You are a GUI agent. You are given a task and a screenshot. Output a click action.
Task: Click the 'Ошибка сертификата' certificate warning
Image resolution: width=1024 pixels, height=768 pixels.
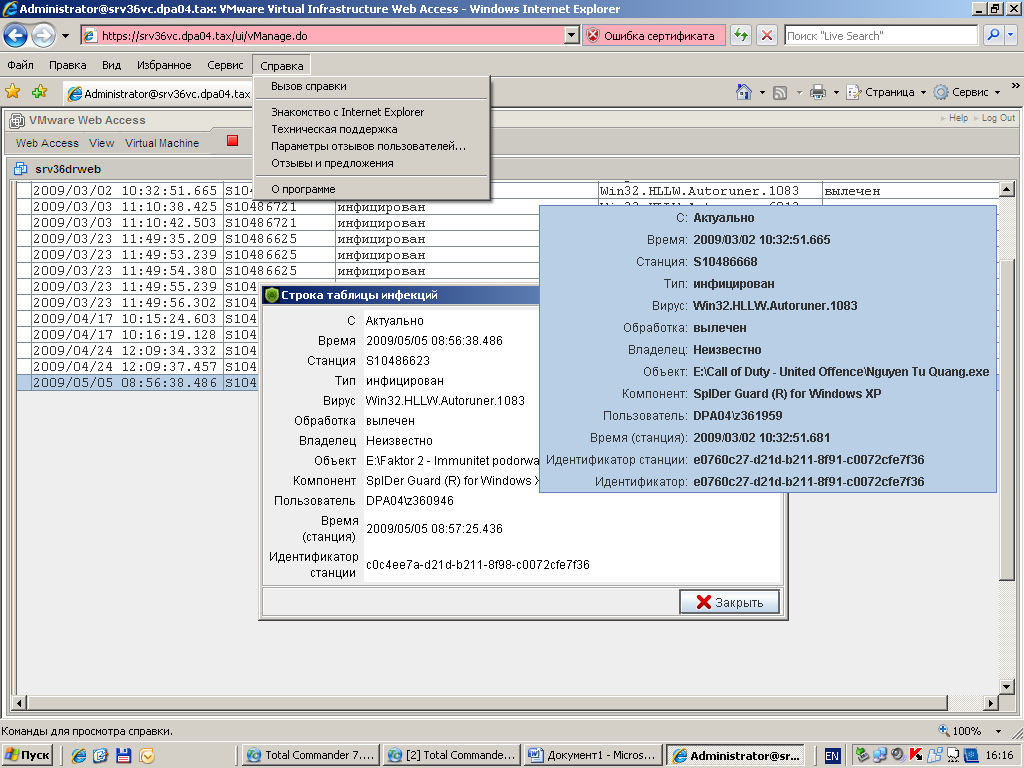[653, 36]
